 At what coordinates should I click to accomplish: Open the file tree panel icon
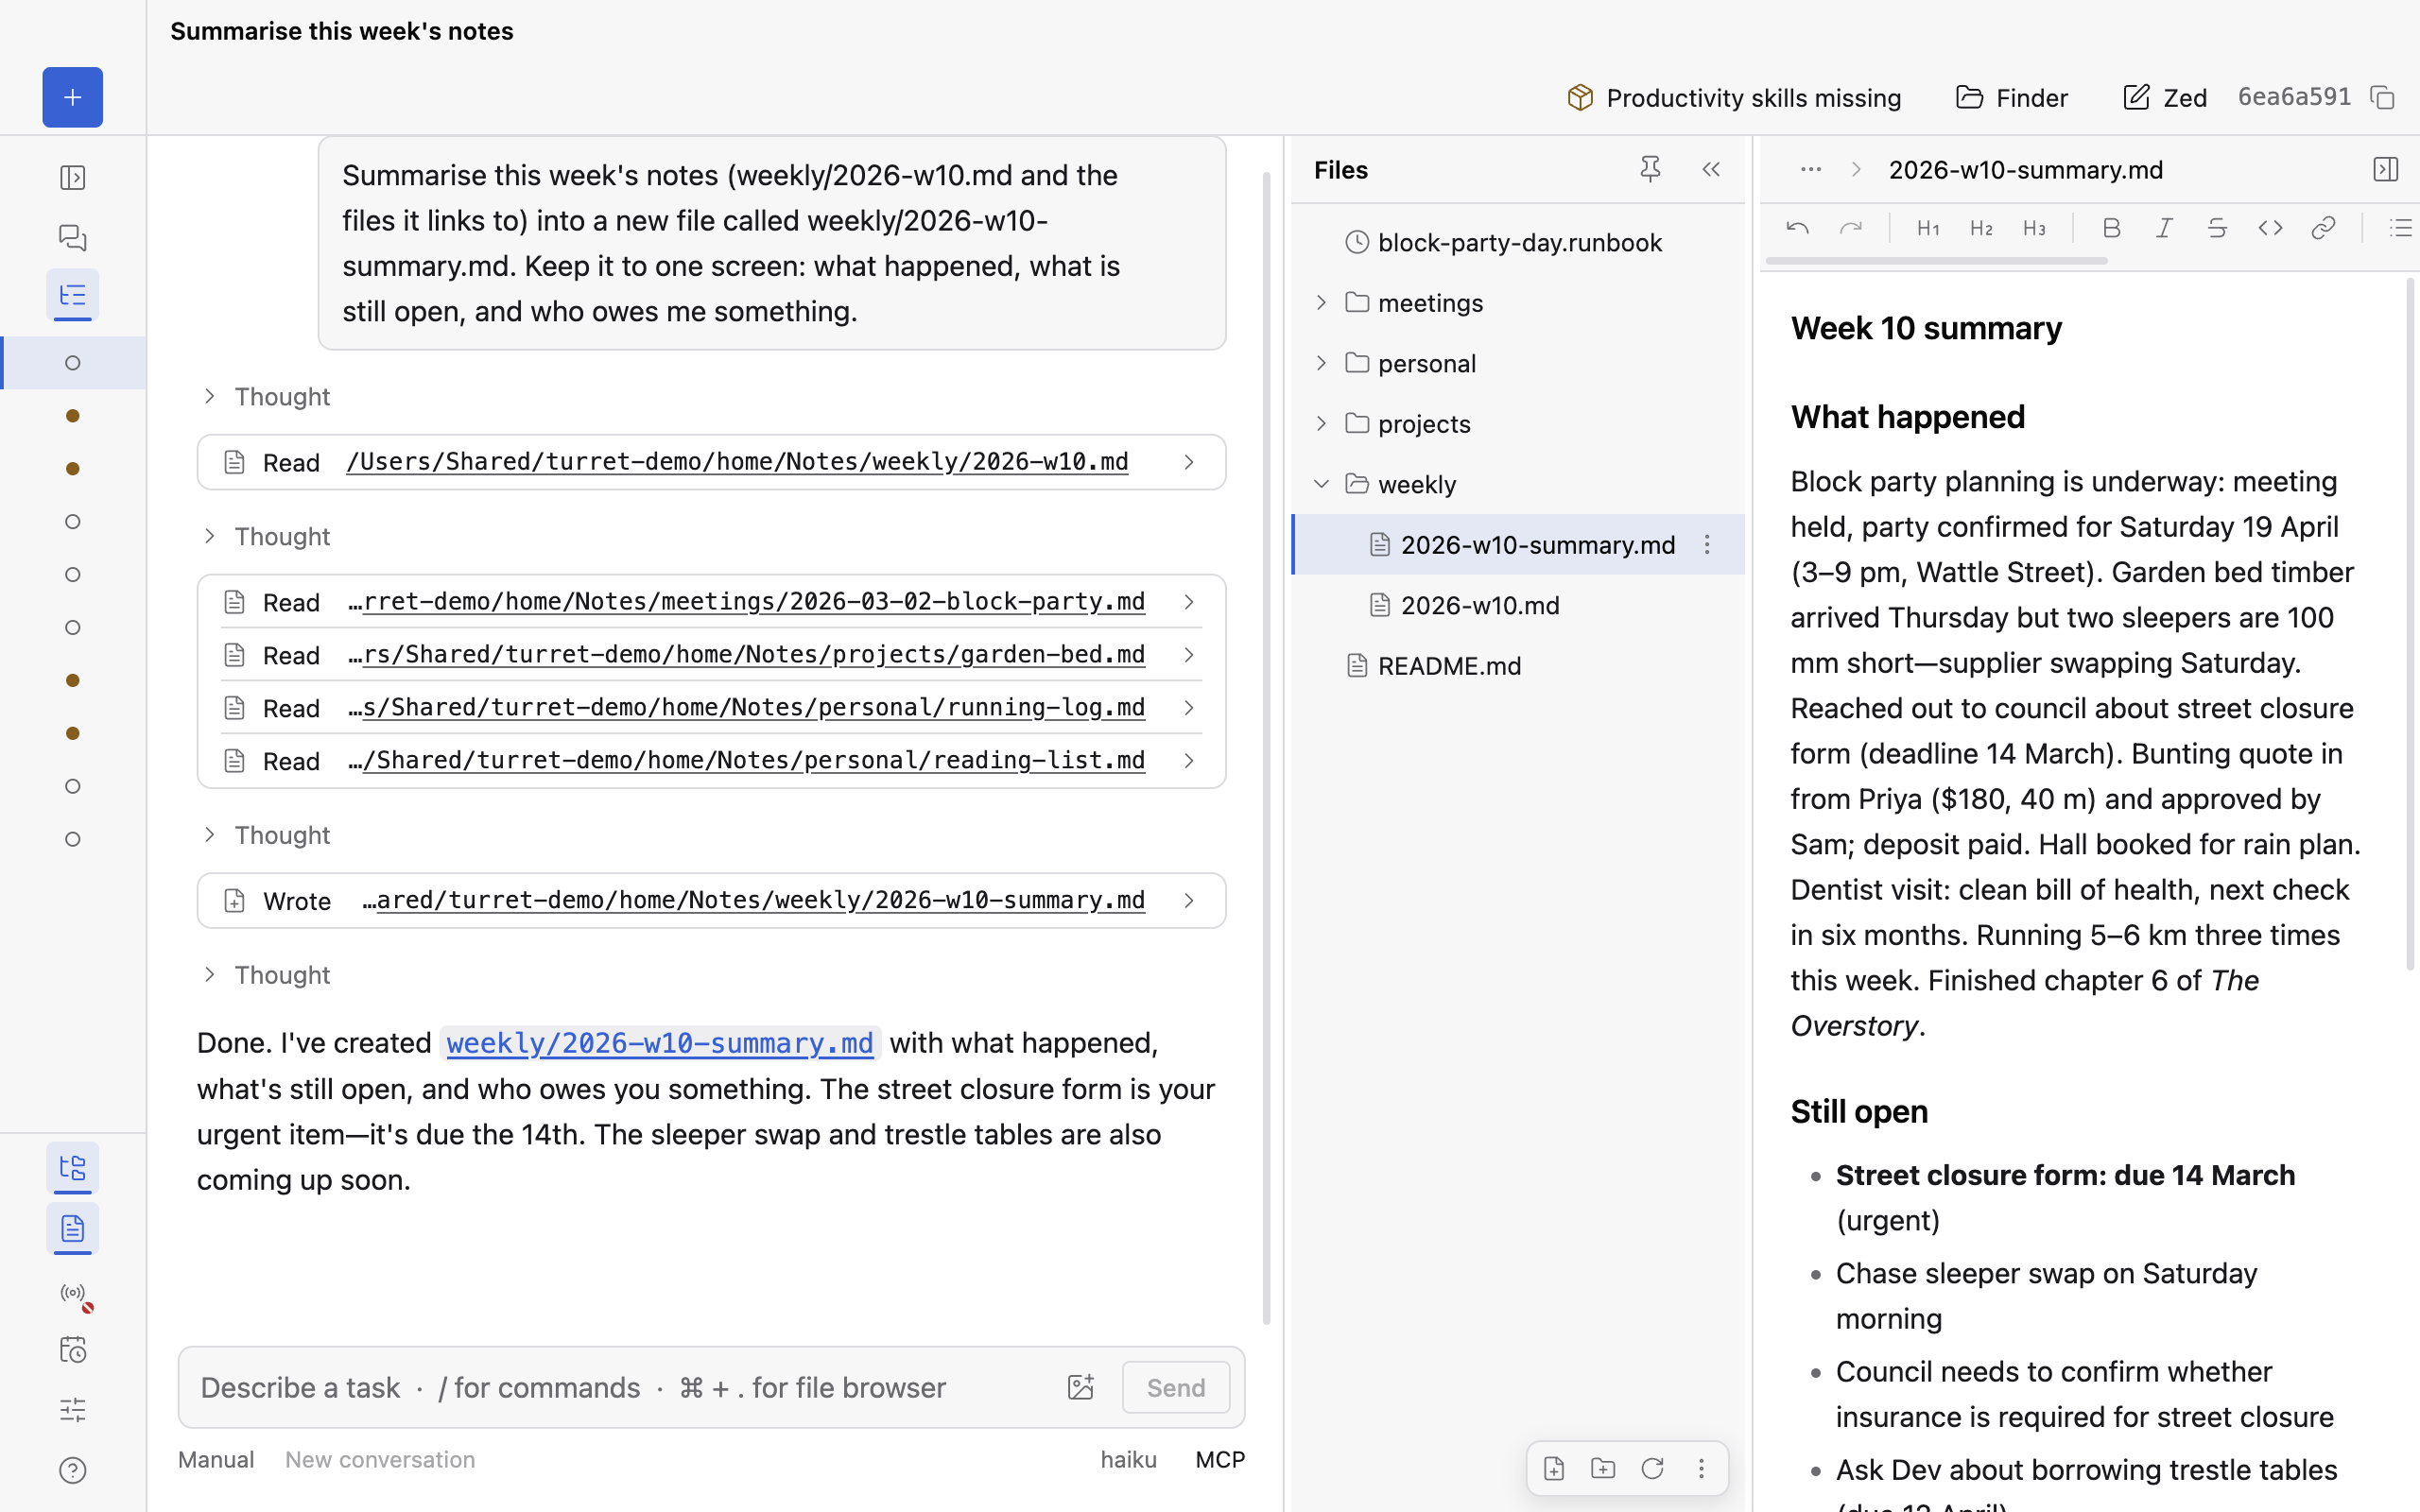click(x=72, y=1167)
